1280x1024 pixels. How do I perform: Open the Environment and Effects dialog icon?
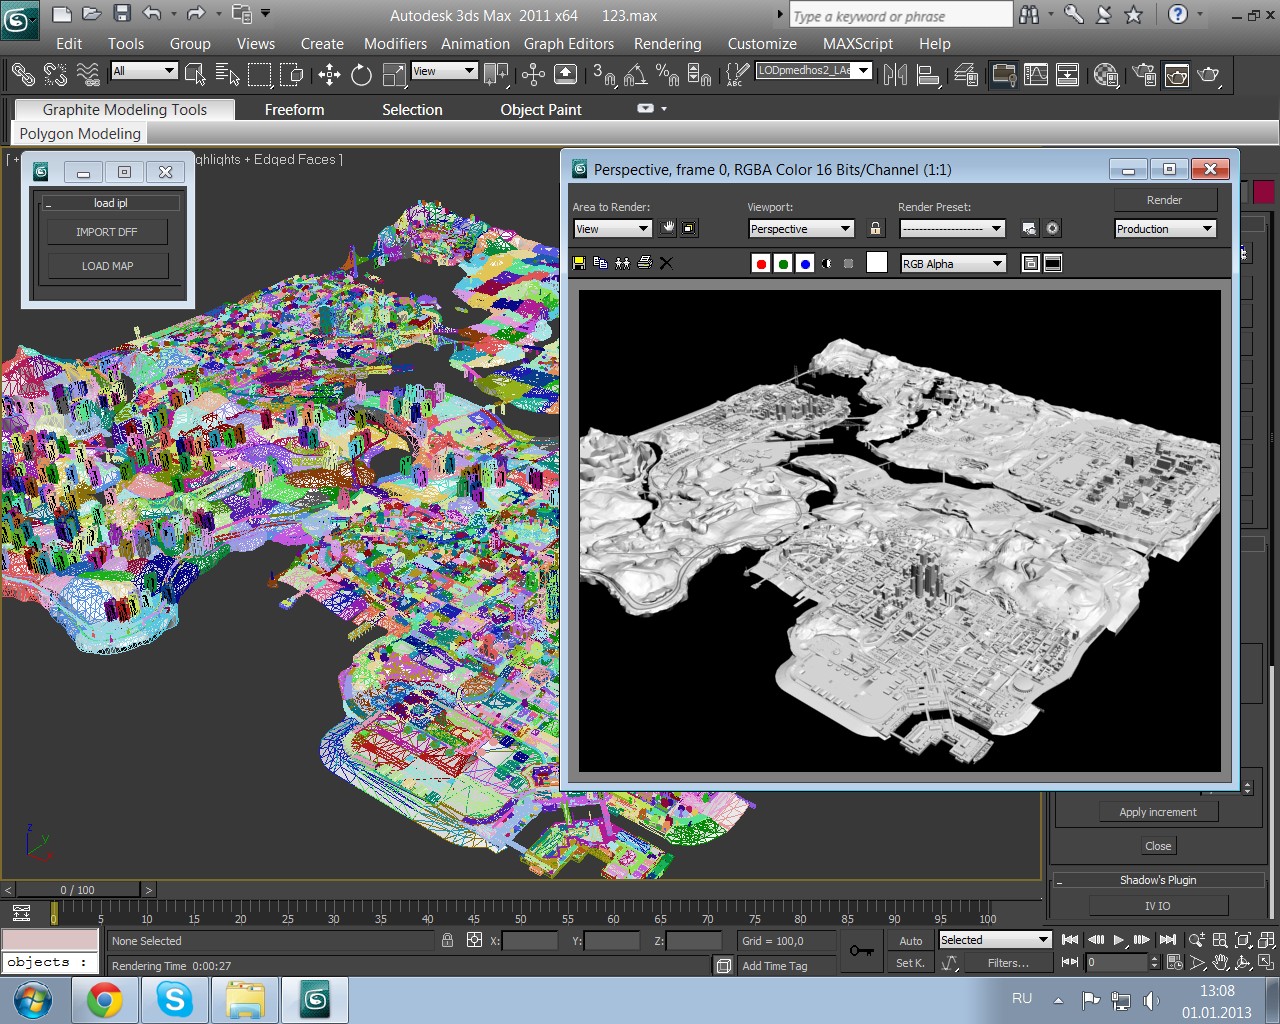pos(1053,228)
